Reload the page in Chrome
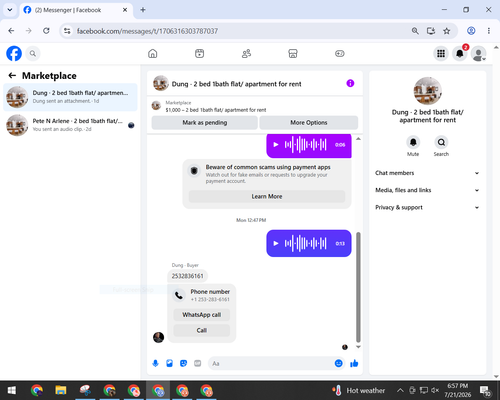The height and width of the screenshot is (400, 500). pyautogui.click(x=46, y=31)
